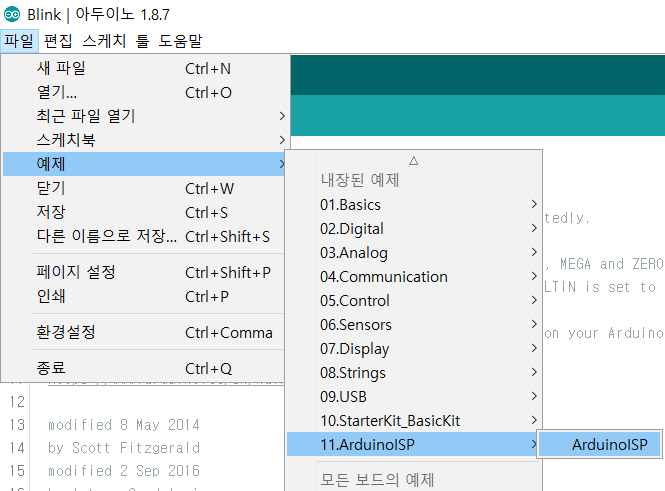Expand 06.Sensors examples
The height and width of the screenshot is (491, 665).
(x=414, y=324)
